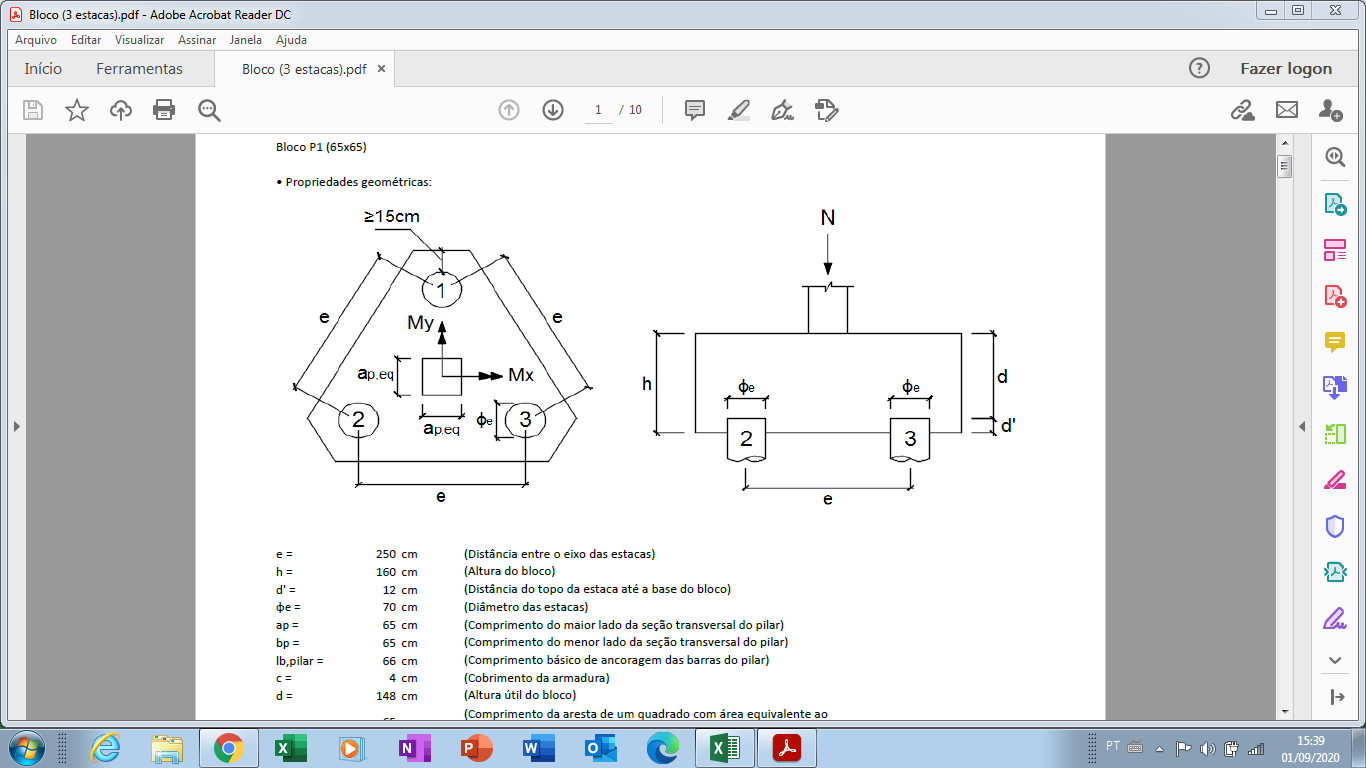
Task: Click the stamp tool in toolbar
Action: coord(826,110)
